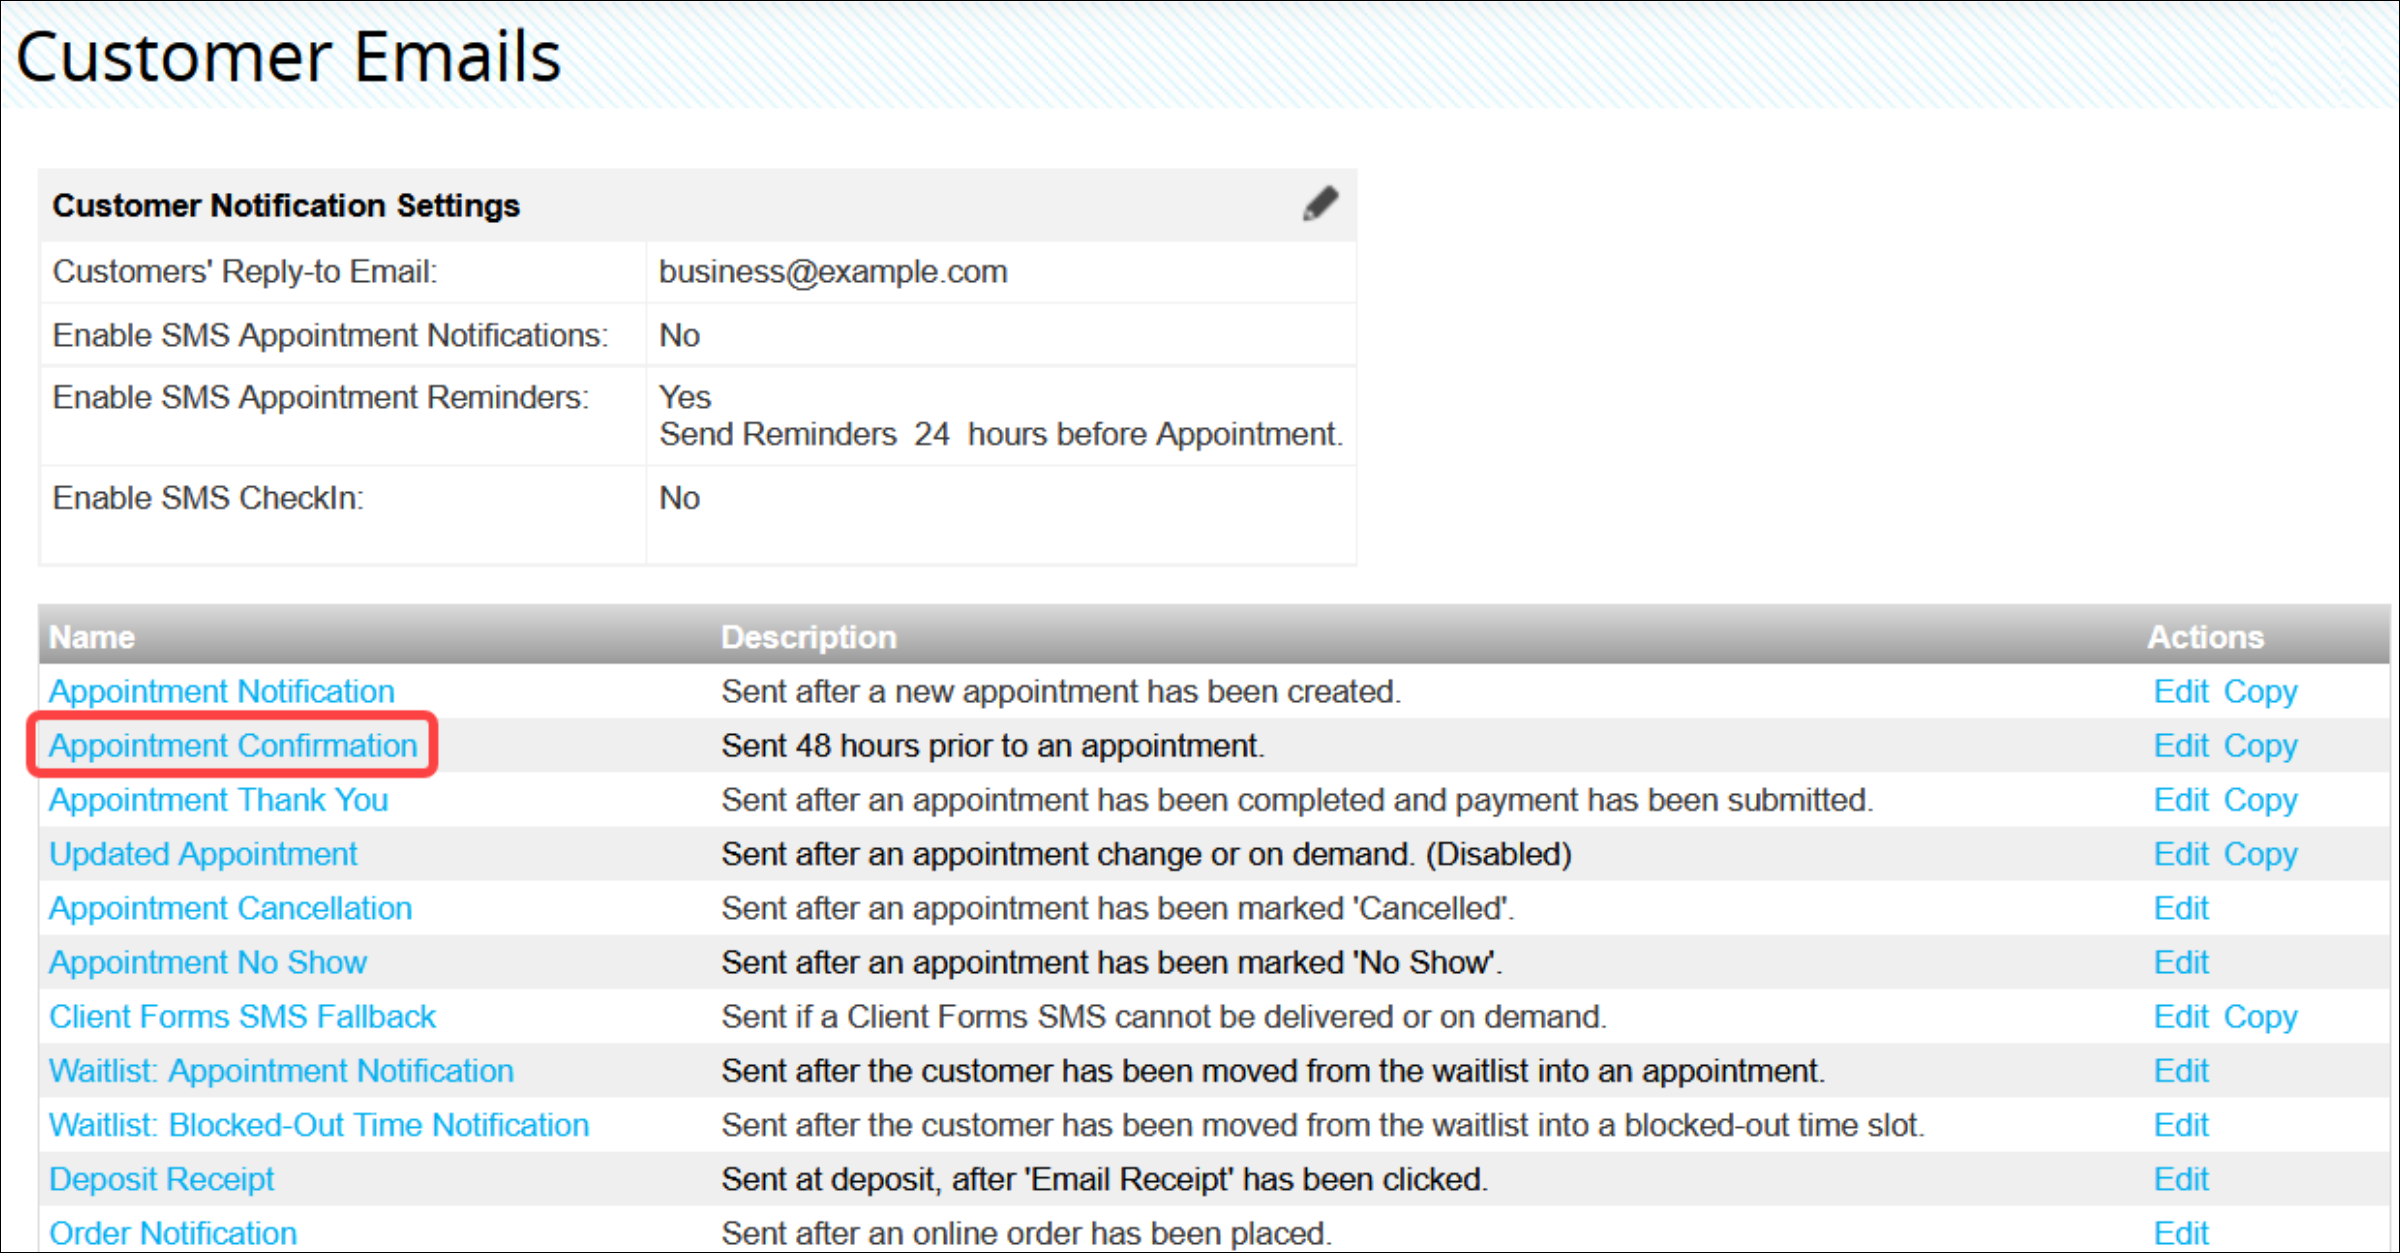Screen dimensions: 2400x1253
Task: Open the Appointment Cancellation email template
Action: click(229, 908)
